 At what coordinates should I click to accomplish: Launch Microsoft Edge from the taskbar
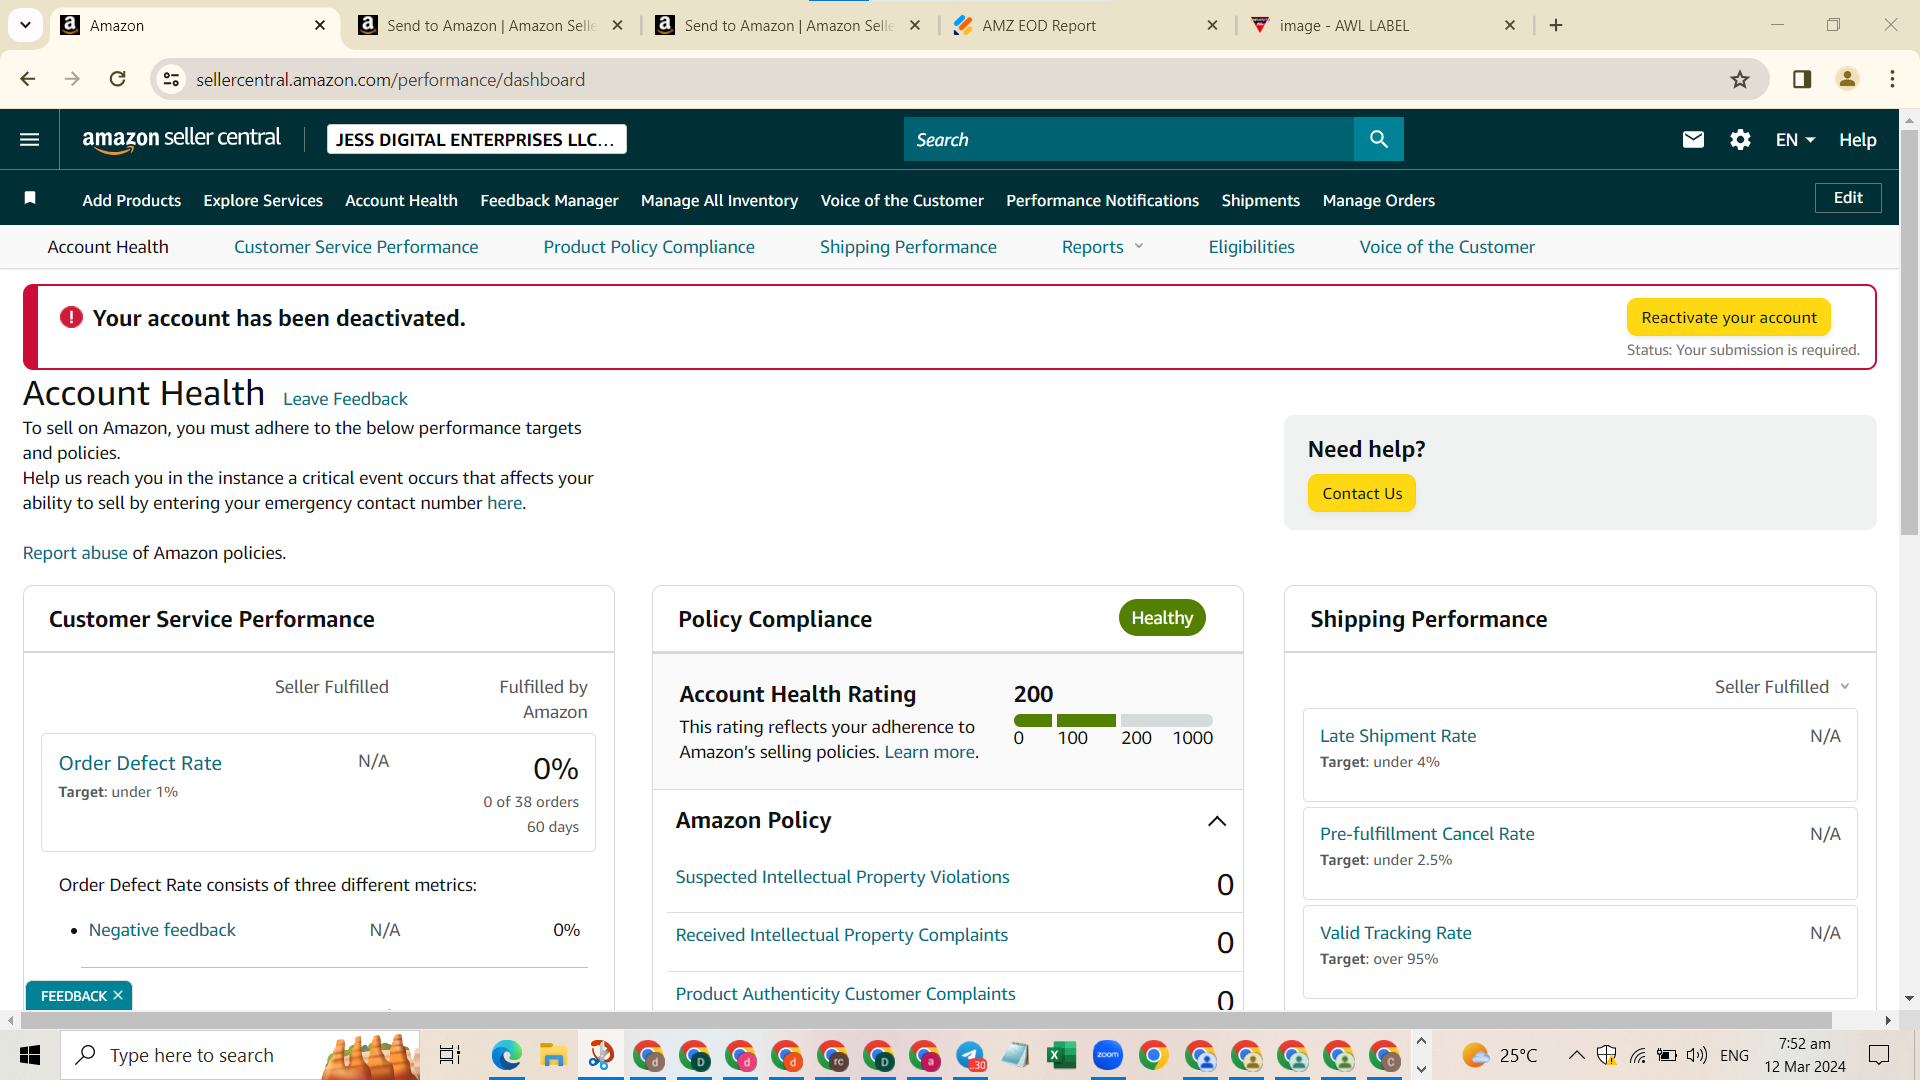(506, 1055)
